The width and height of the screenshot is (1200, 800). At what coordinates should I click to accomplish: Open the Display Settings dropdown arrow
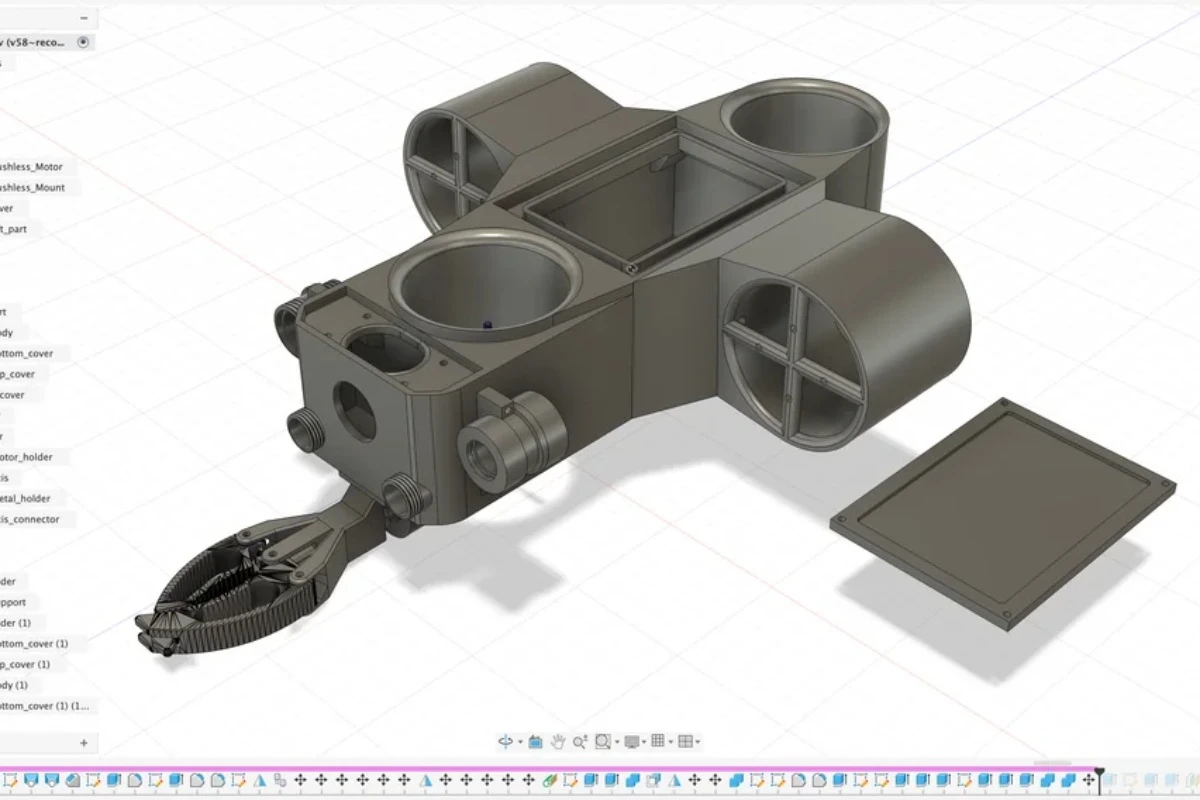[x=643, y=742]
